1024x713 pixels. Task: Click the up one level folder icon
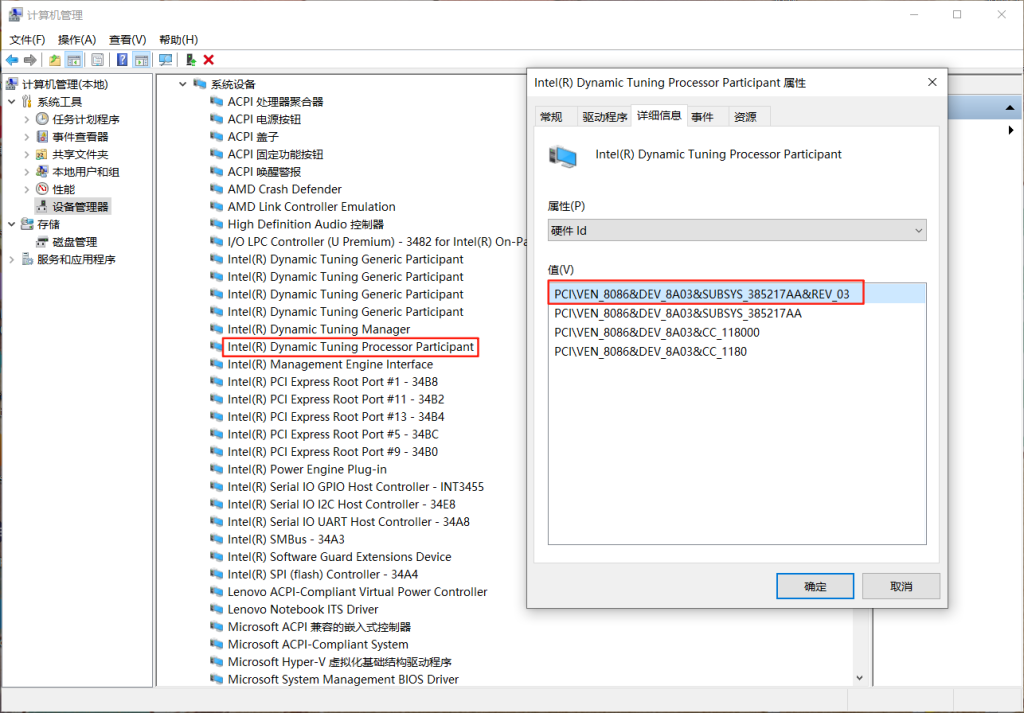coord(55,60)
